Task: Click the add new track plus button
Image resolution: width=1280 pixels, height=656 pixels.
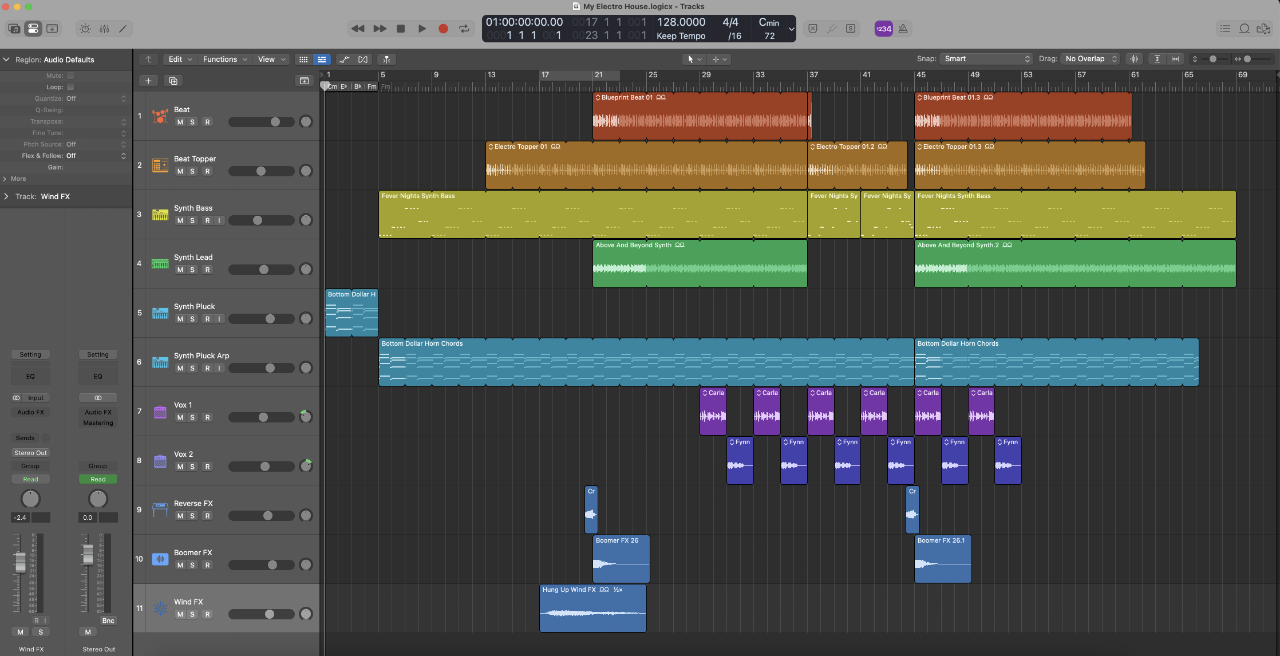Action: [148, 80]
